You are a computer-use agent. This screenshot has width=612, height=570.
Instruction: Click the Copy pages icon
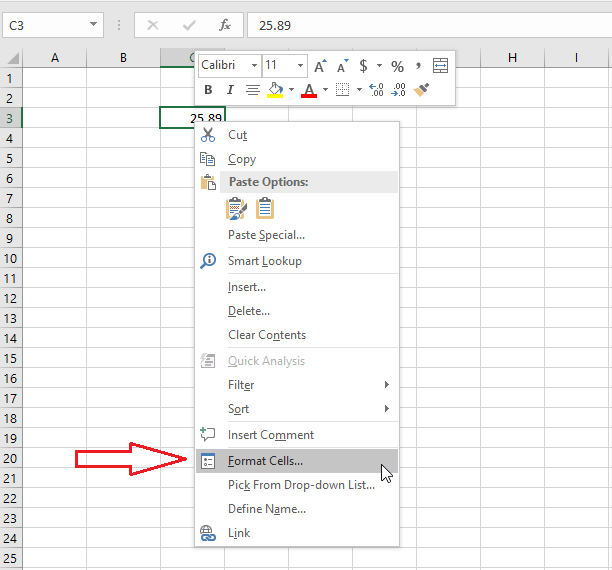(208, 159)
